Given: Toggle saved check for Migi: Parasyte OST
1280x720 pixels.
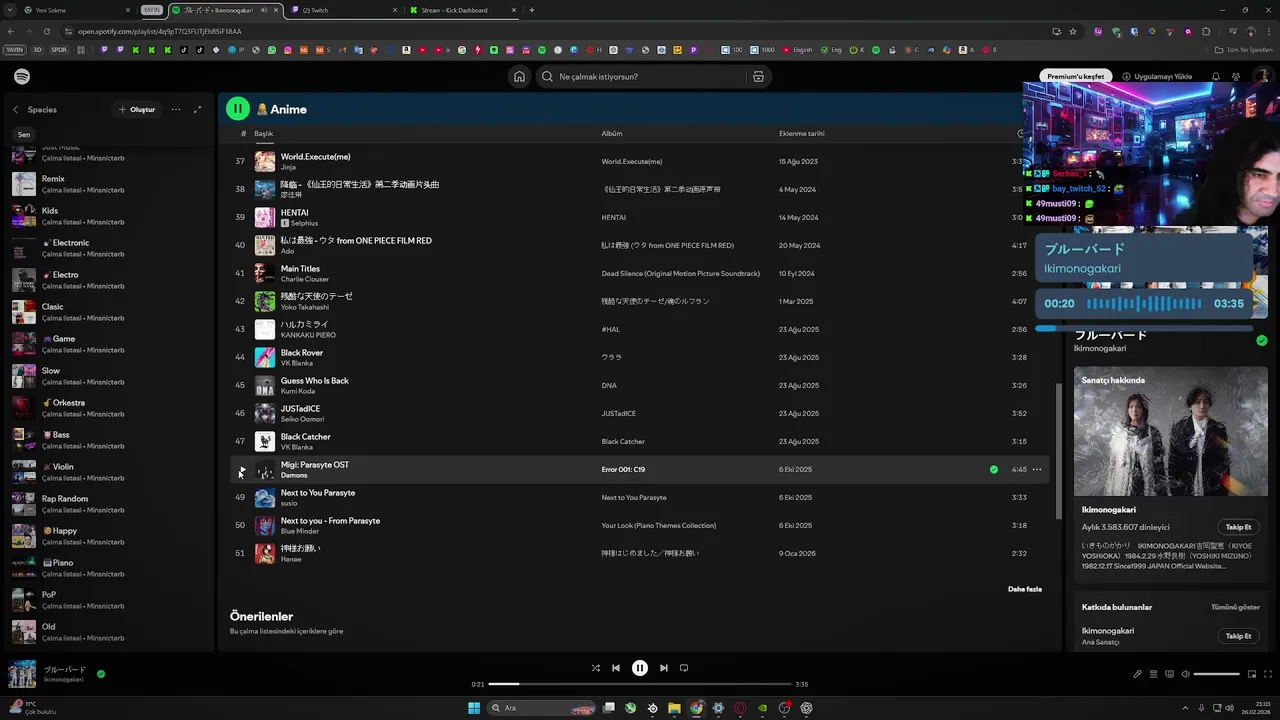Looking at the screenshot, I should click(x=993, y=469).
